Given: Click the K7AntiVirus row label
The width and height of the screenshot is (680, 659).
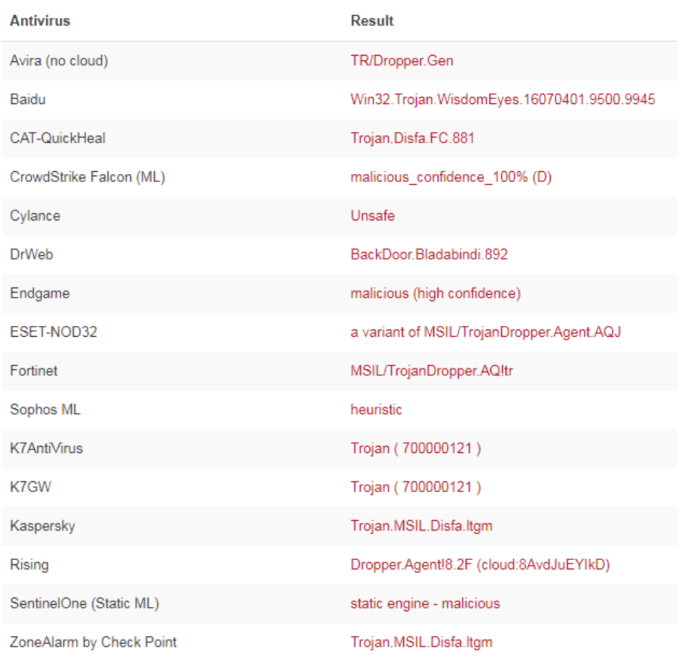Looking at the screenshot, I should pyautogui.click(x=46, y=448).
